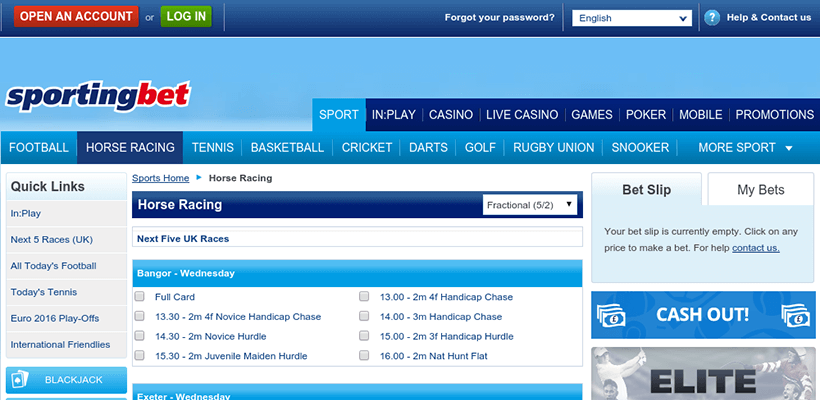The width and height of the screenshot is (820, 400).
Task: Open the Live Casino tab
Action: tap(522, 115)
